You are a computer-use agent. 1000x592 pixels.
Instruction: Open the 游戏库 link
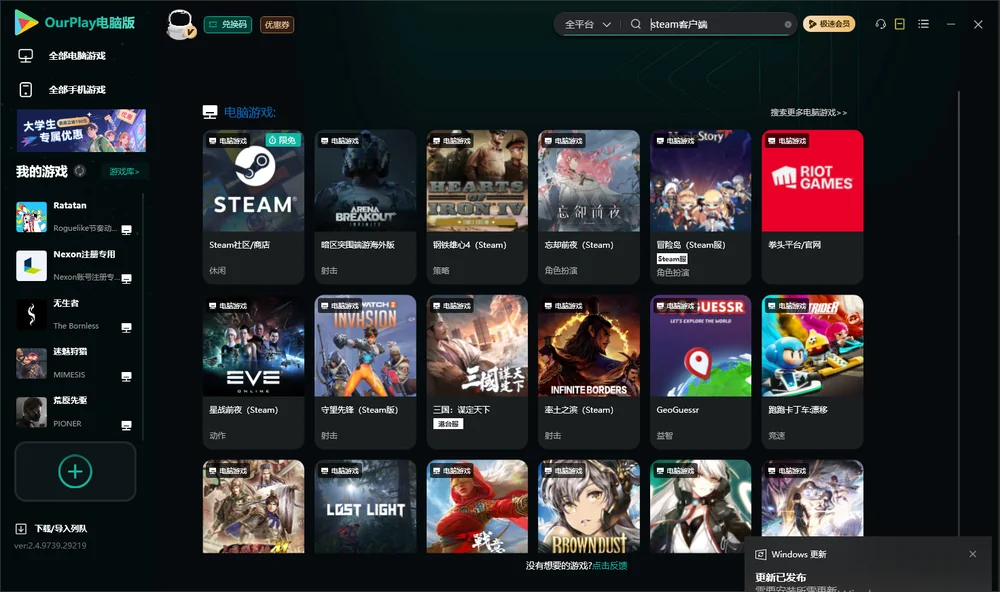click(x=124, y=172)
